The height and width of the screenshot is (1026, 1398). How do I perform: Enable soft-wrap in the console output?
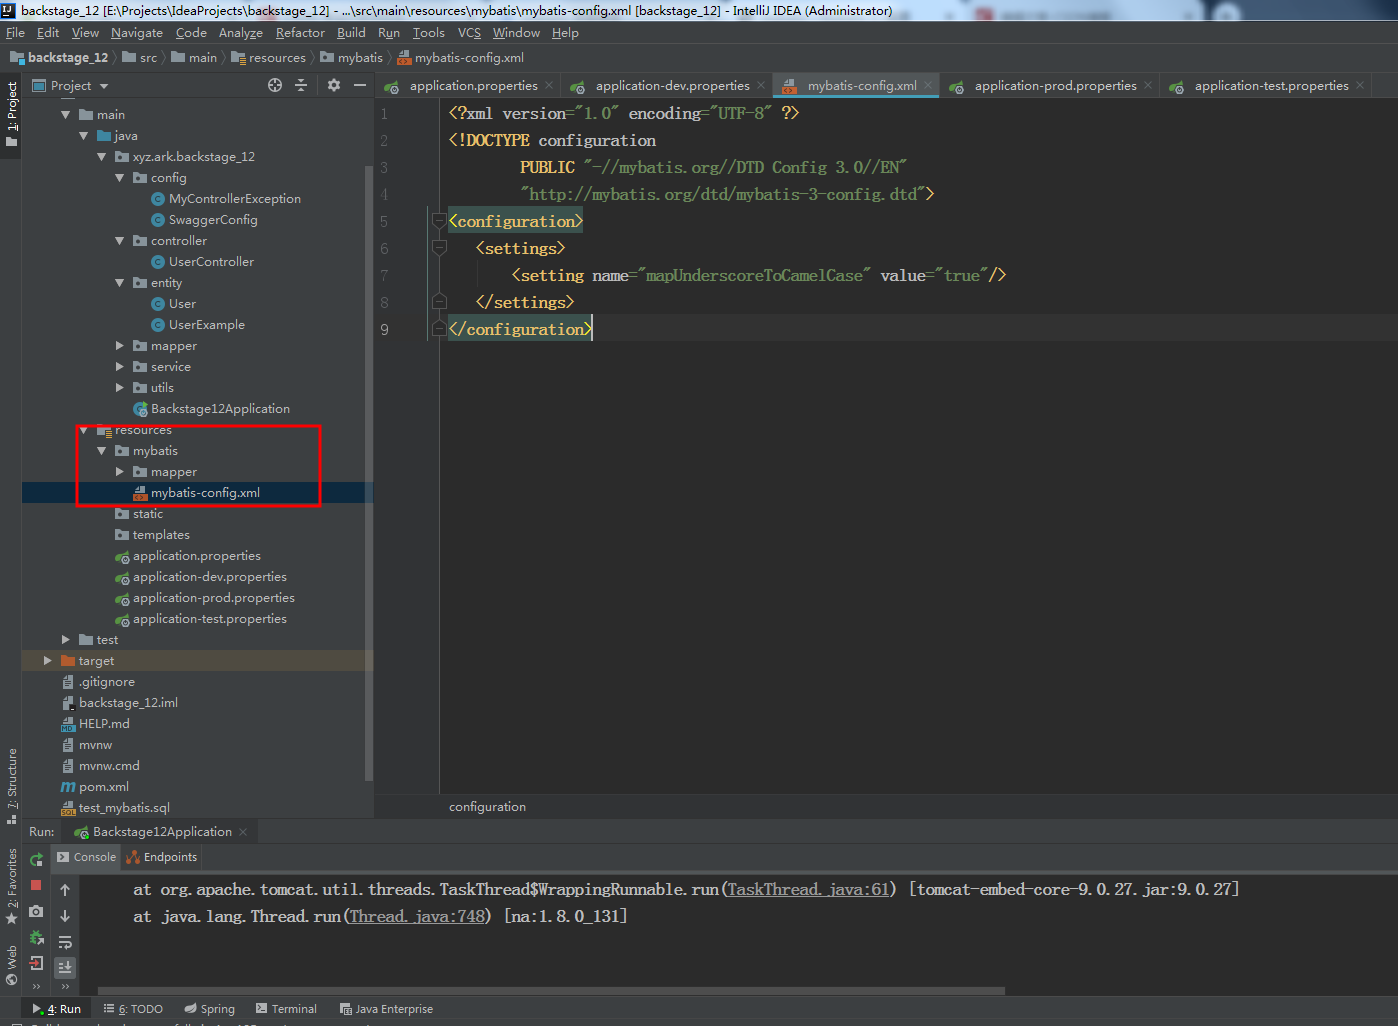65,940
